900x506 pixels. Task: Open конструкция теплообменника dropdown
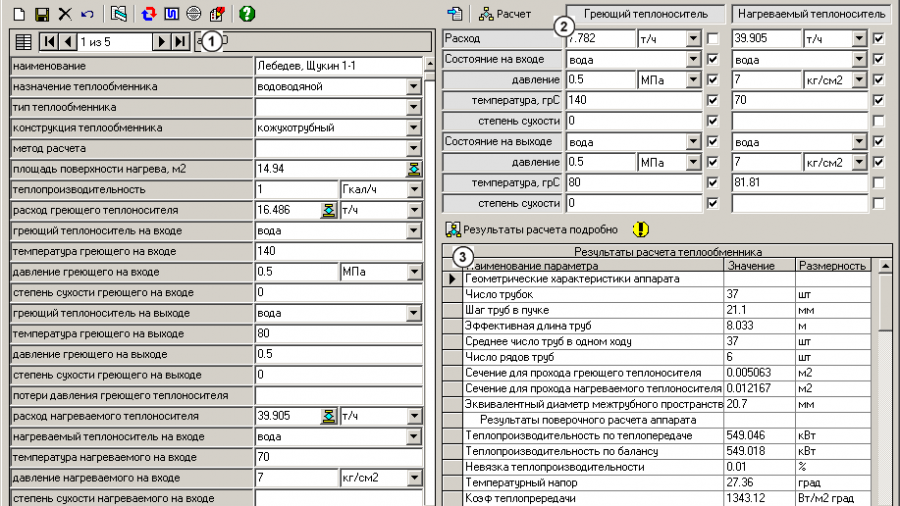(x=413, y=128)
